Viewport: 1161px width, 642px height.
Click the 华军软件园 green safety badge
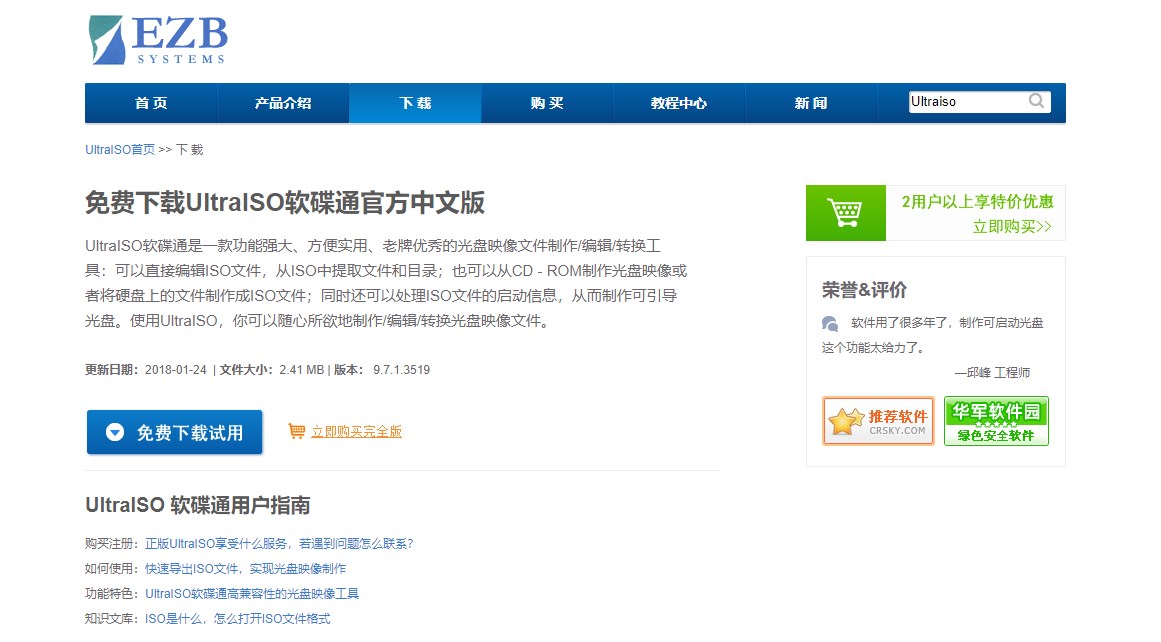click(x=996, y=421)
